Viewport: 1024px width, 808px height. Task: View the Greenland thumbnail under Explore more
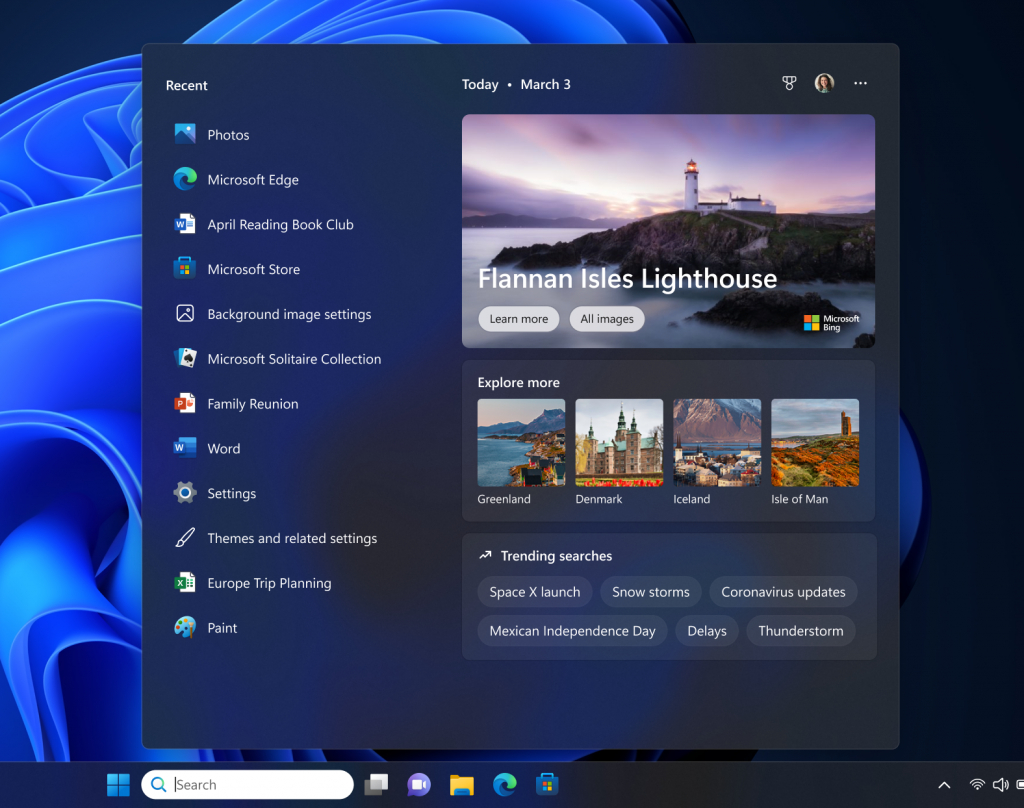click(521, 441)
